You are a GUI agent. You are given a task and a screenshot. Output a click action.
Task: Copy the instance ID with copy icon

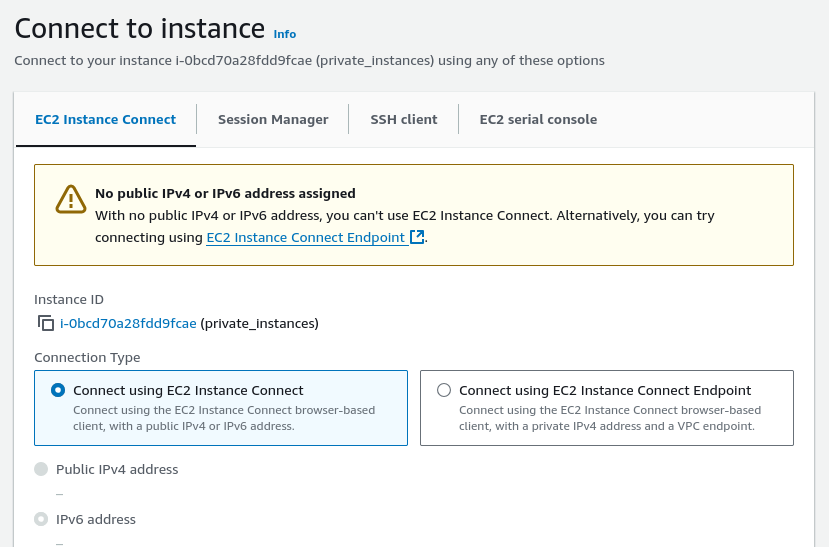45,323
